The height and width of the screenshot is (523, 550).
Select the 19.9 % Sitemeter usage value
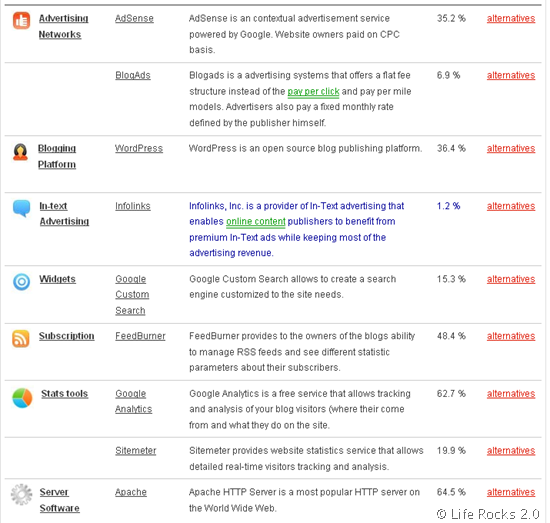[x=451, y=450]
